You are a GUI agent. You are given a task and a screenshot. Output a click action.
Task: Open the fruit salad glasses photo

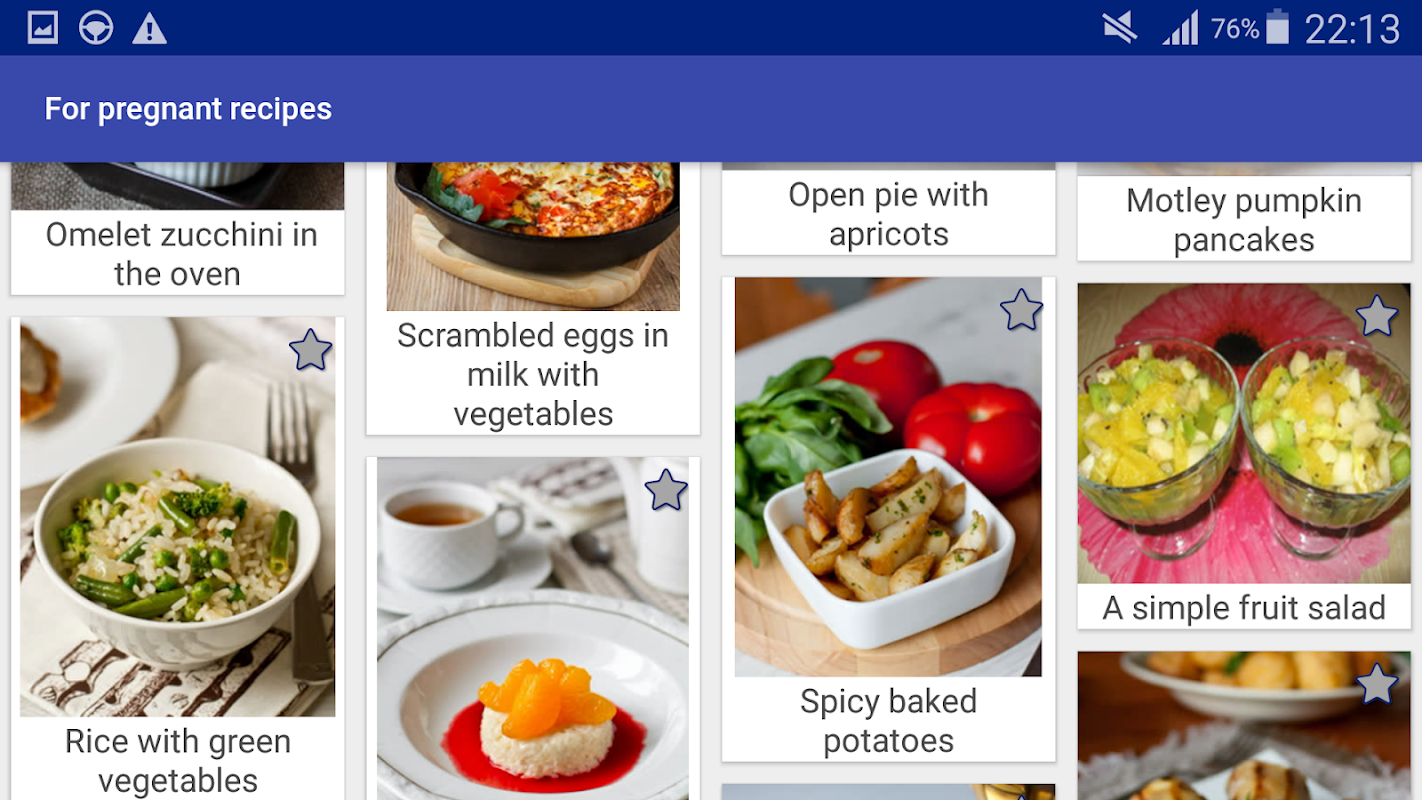[x=1244, y=433]
